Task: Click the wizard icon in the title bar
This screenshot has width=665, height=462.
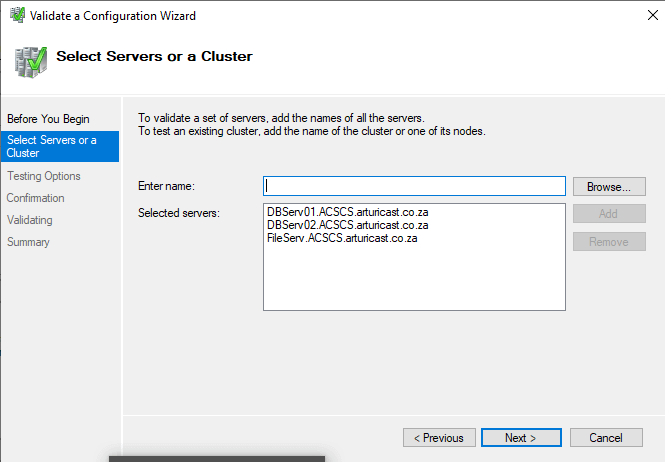Action: (x=17, y=16)
